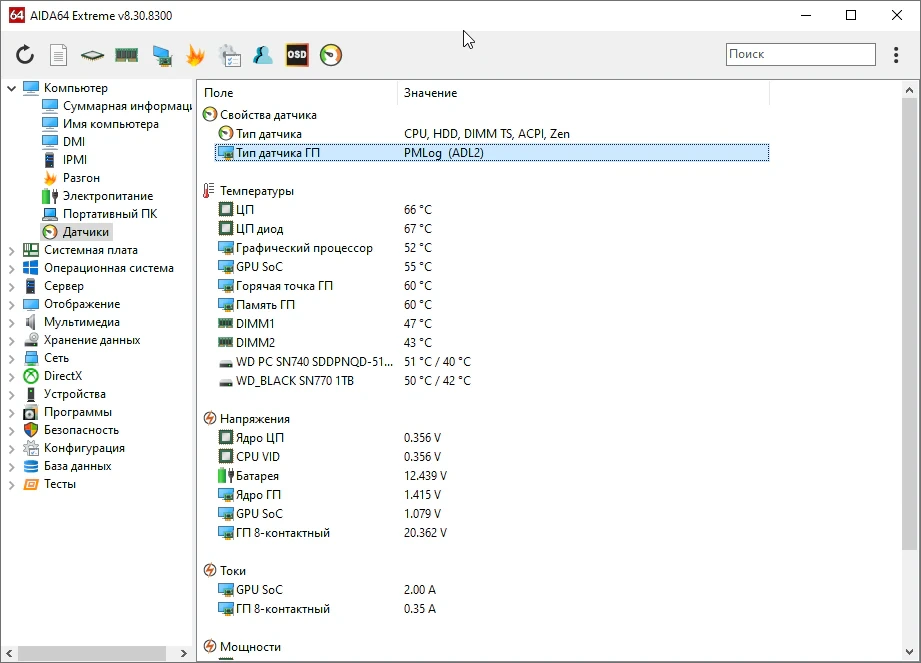Select the Разгон tree item

tap(81, 178)
